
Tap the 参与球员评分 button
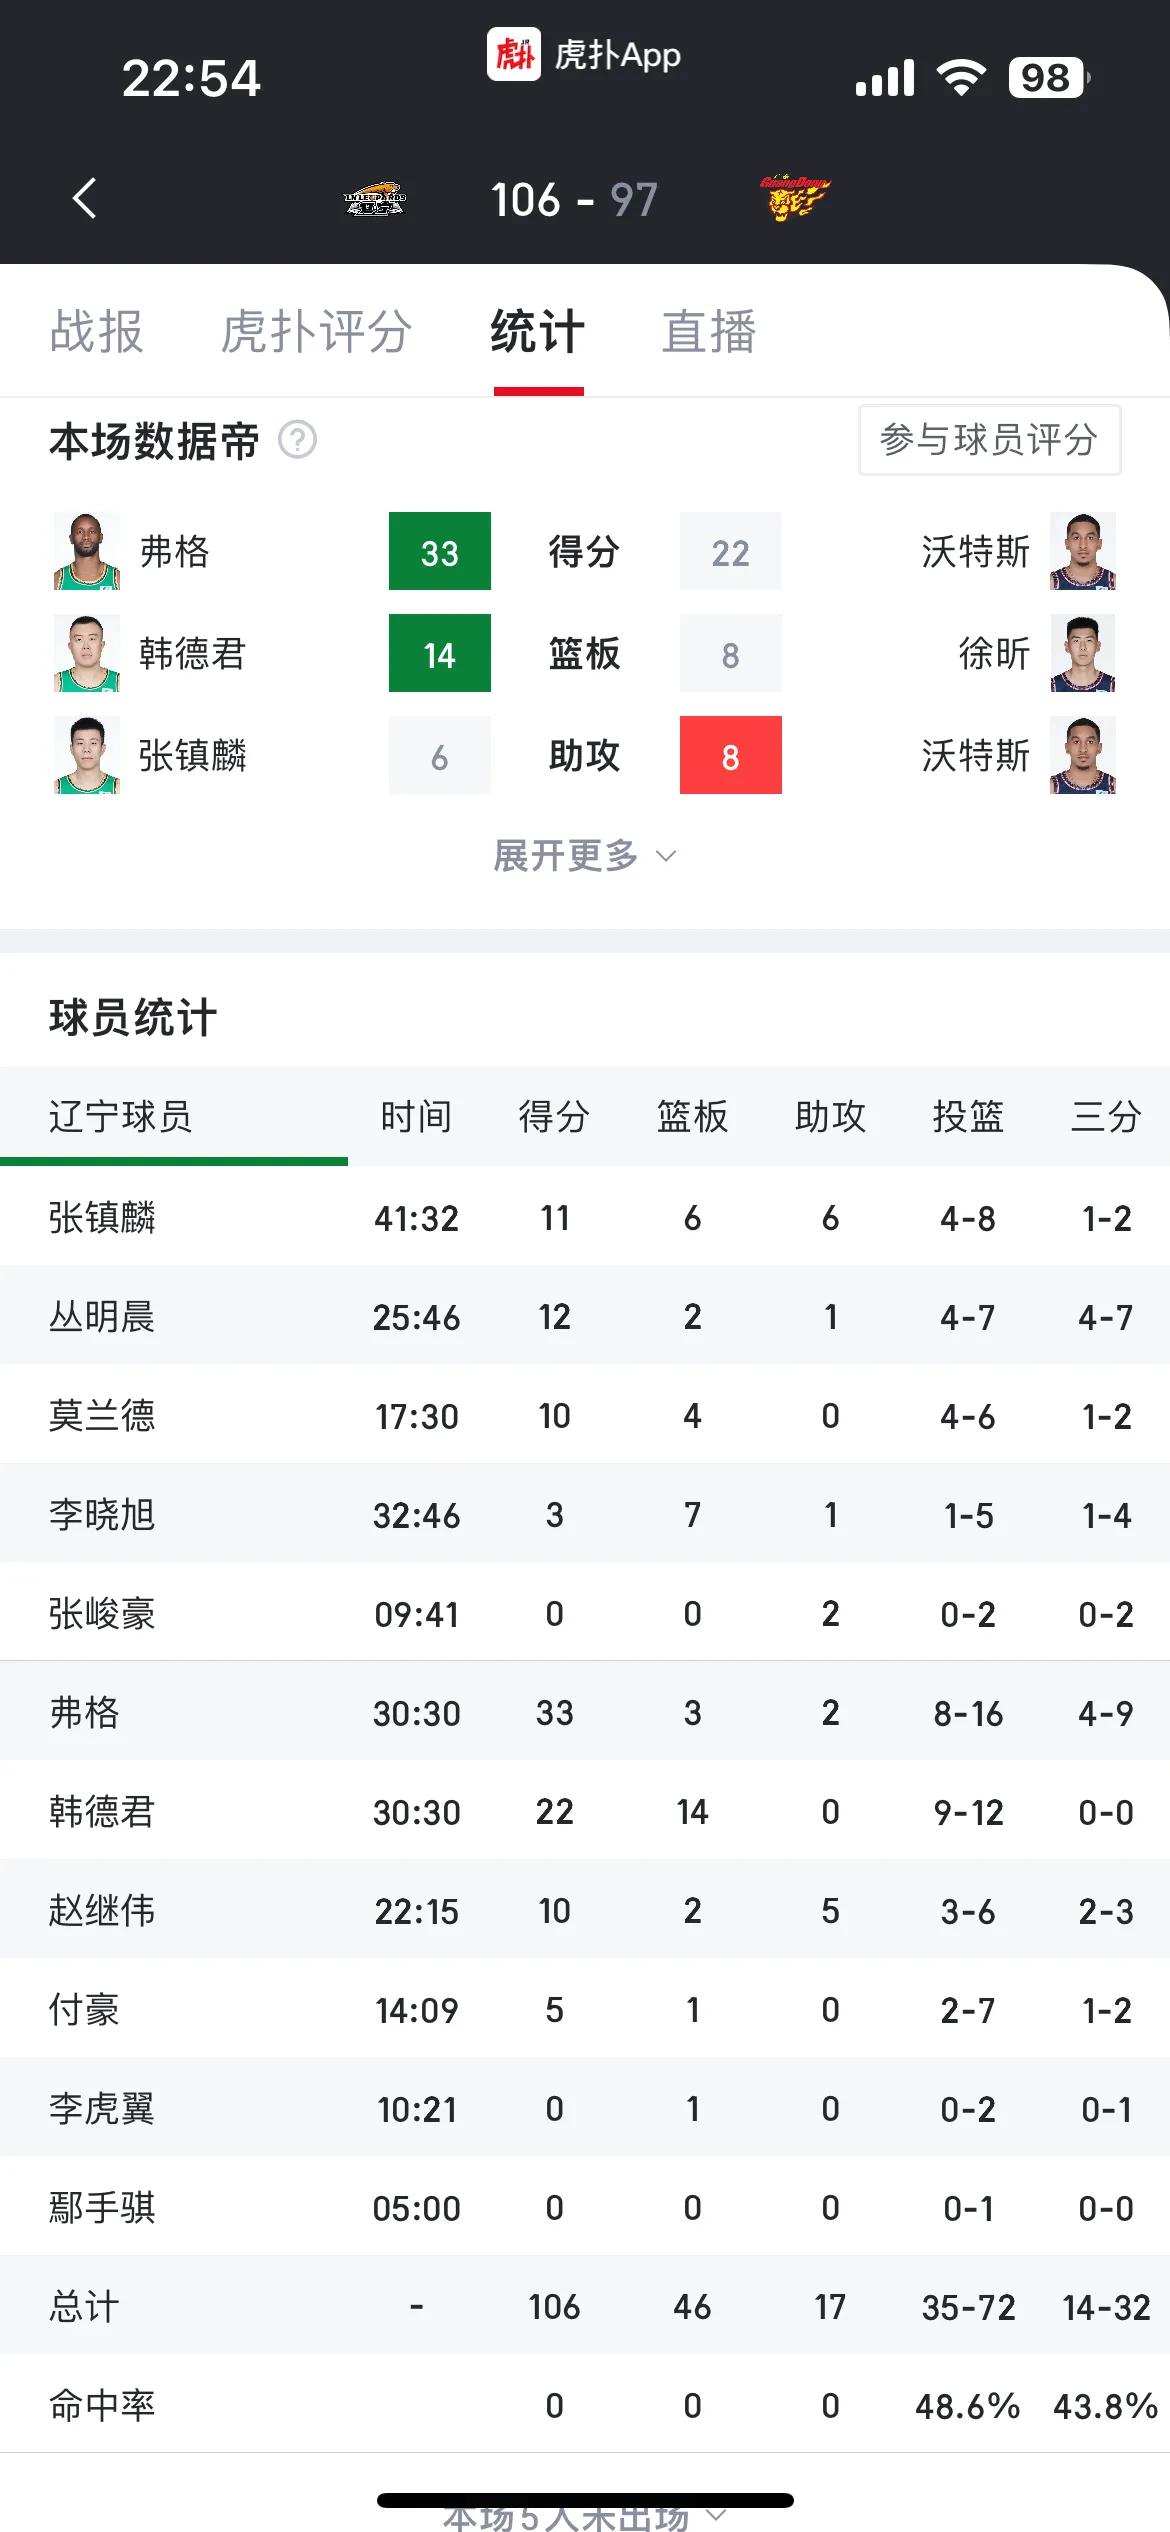(989, 440)
